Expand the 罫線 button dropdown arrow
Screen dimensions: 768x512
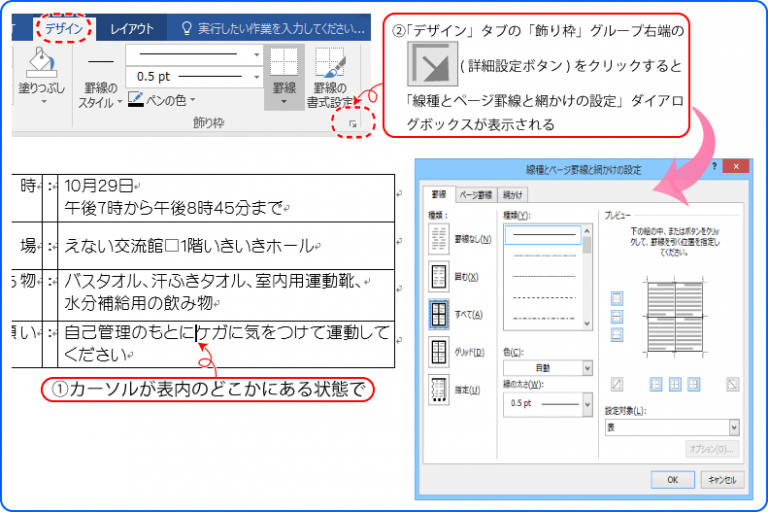[x=284, y=102]
